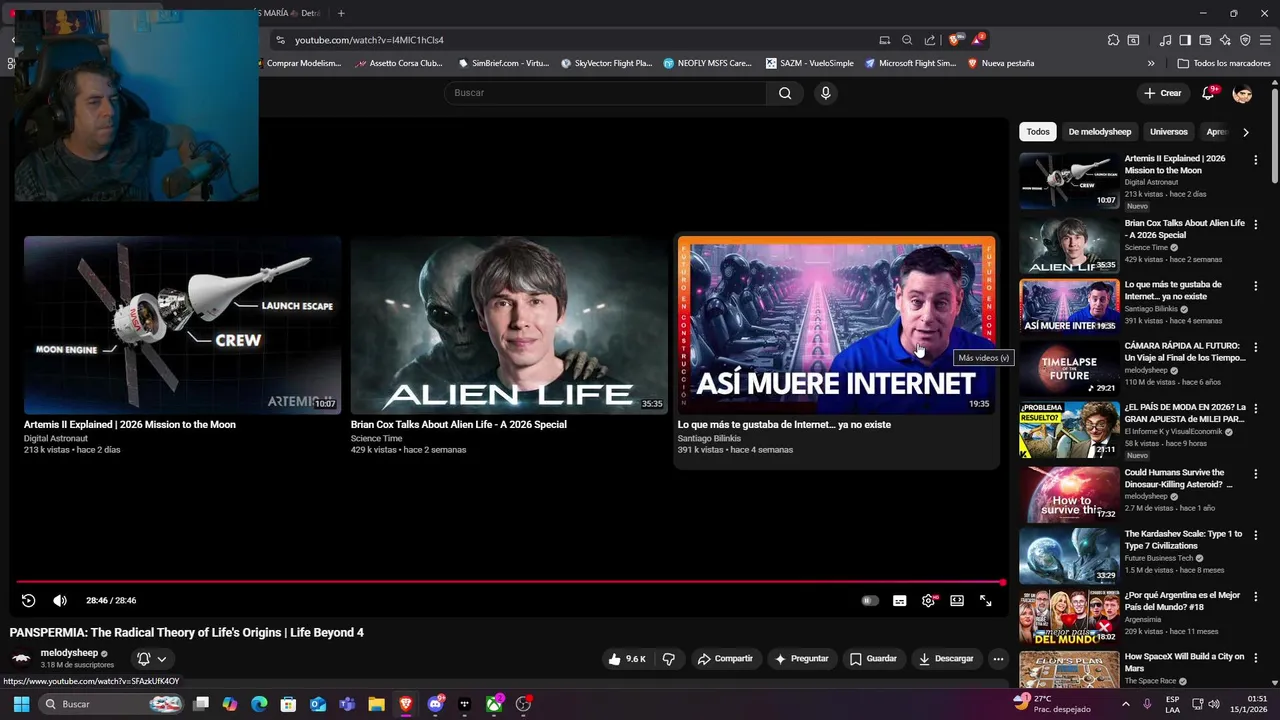1280x720 pixels.
Task: Open File Explorer in taskbar
Action: (376, 704)
